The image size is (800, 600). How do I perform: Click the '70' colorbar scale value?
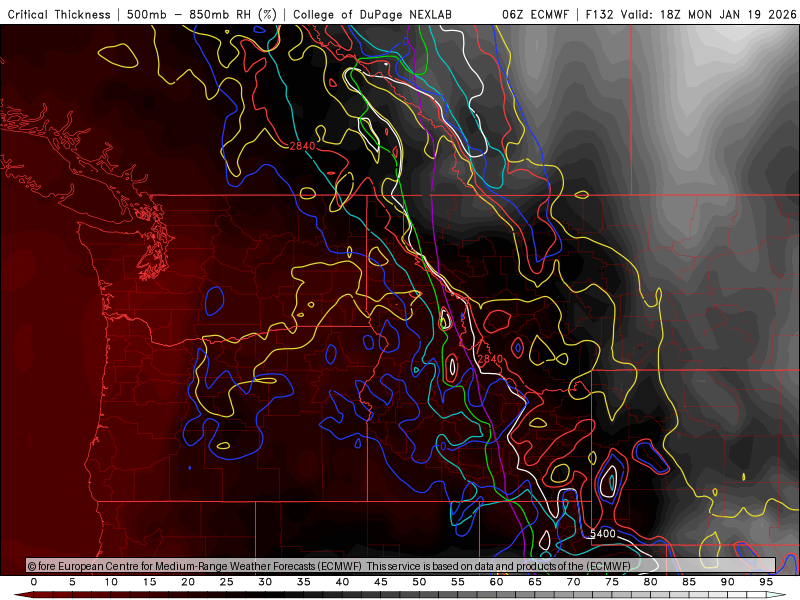tap(573, 582)
